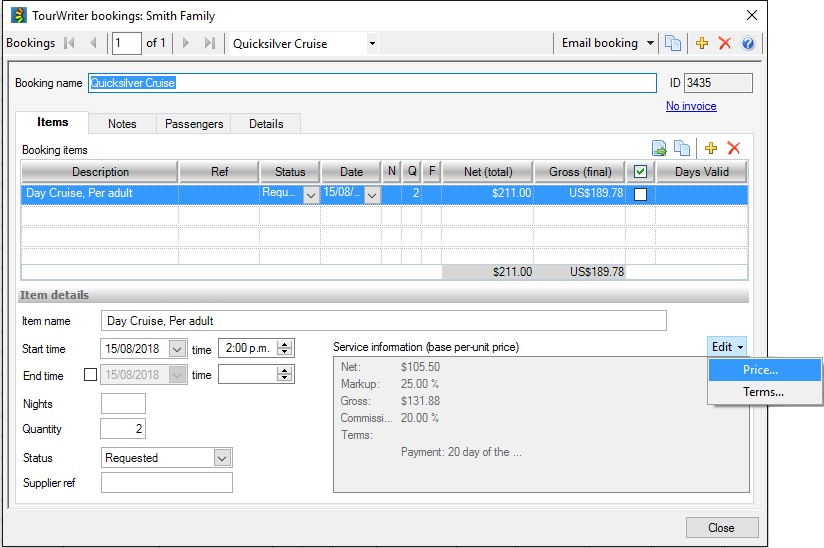Remove booking item with red X above grid

coord(734,148)
